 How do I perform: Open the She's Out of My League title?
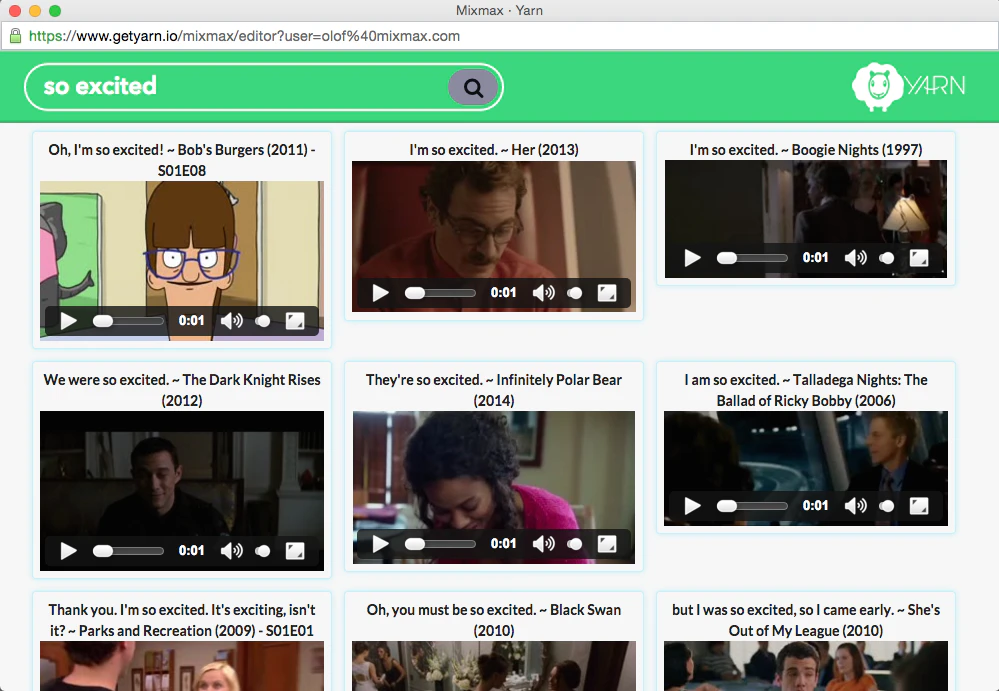click(x=806, y=620)
